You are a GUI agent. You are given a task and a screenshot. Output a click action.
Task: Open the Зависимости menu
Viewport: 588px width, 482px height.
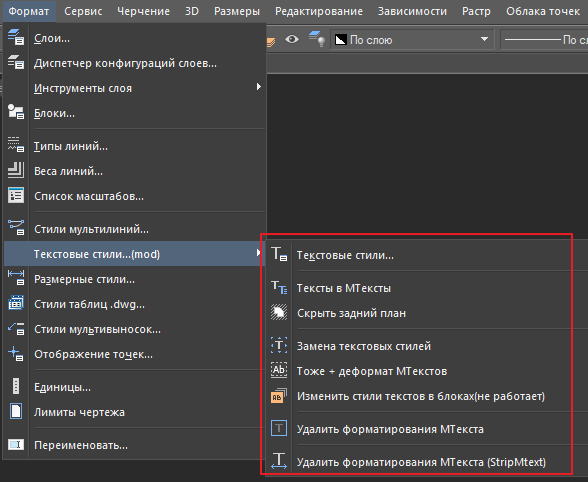click(x=412, y=11)
